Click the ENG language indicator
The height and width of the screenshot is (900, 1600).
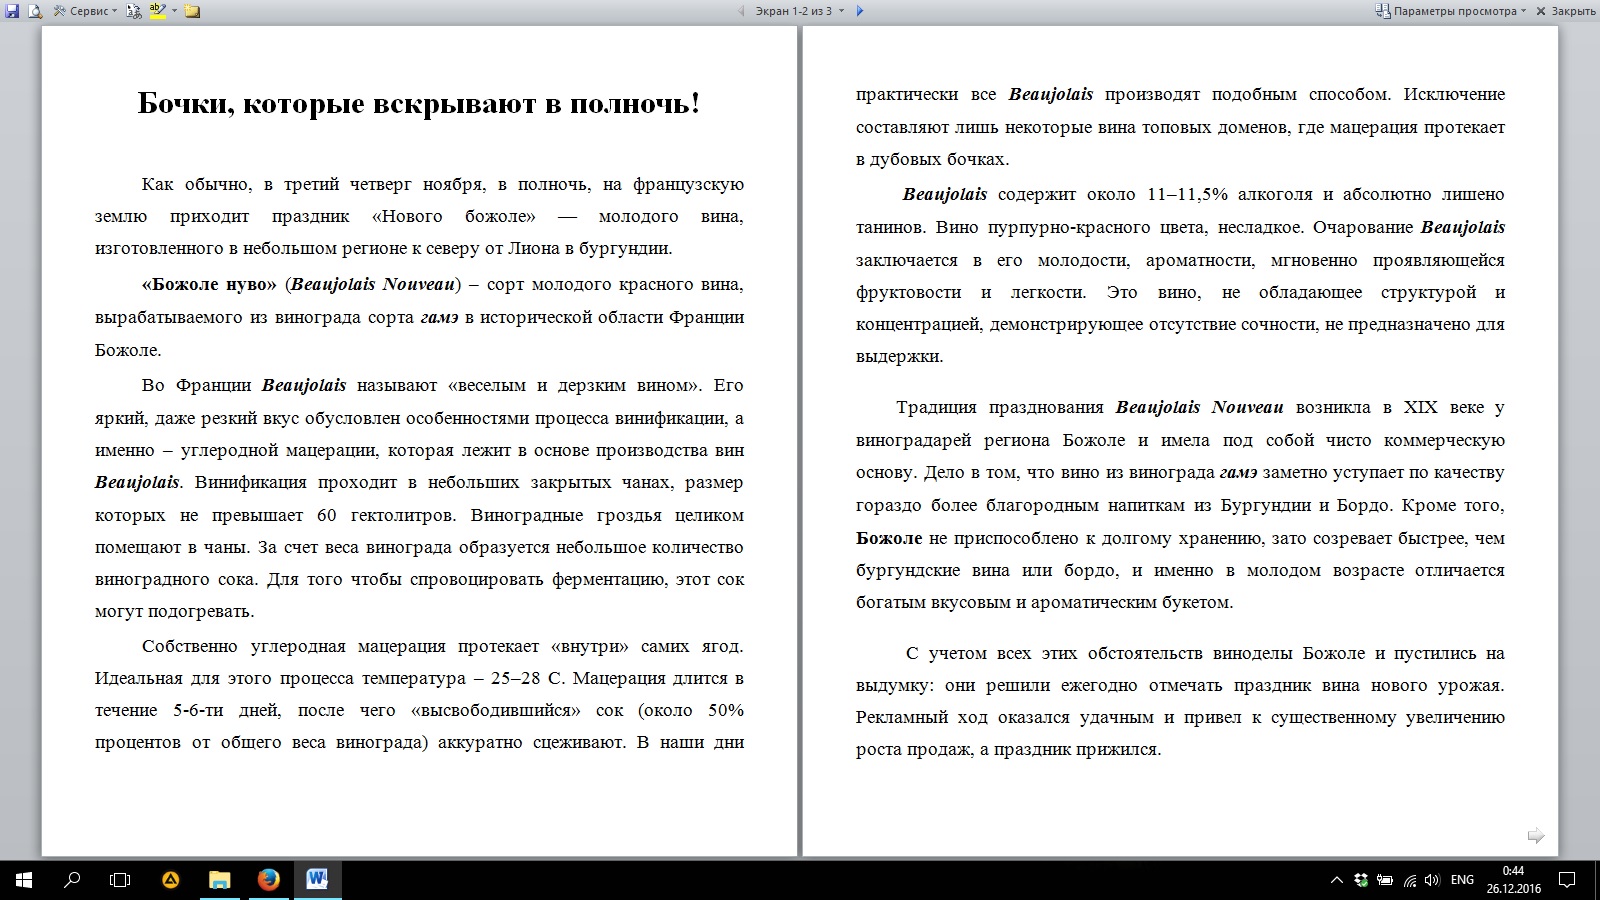coord(1462,880)
